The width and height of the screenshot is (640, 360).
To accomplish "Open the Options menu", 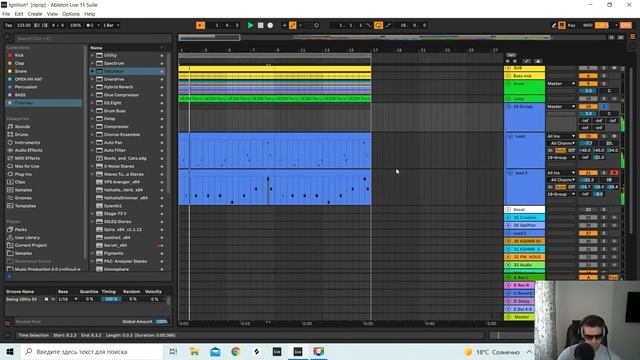I will (x=71, y=14).
